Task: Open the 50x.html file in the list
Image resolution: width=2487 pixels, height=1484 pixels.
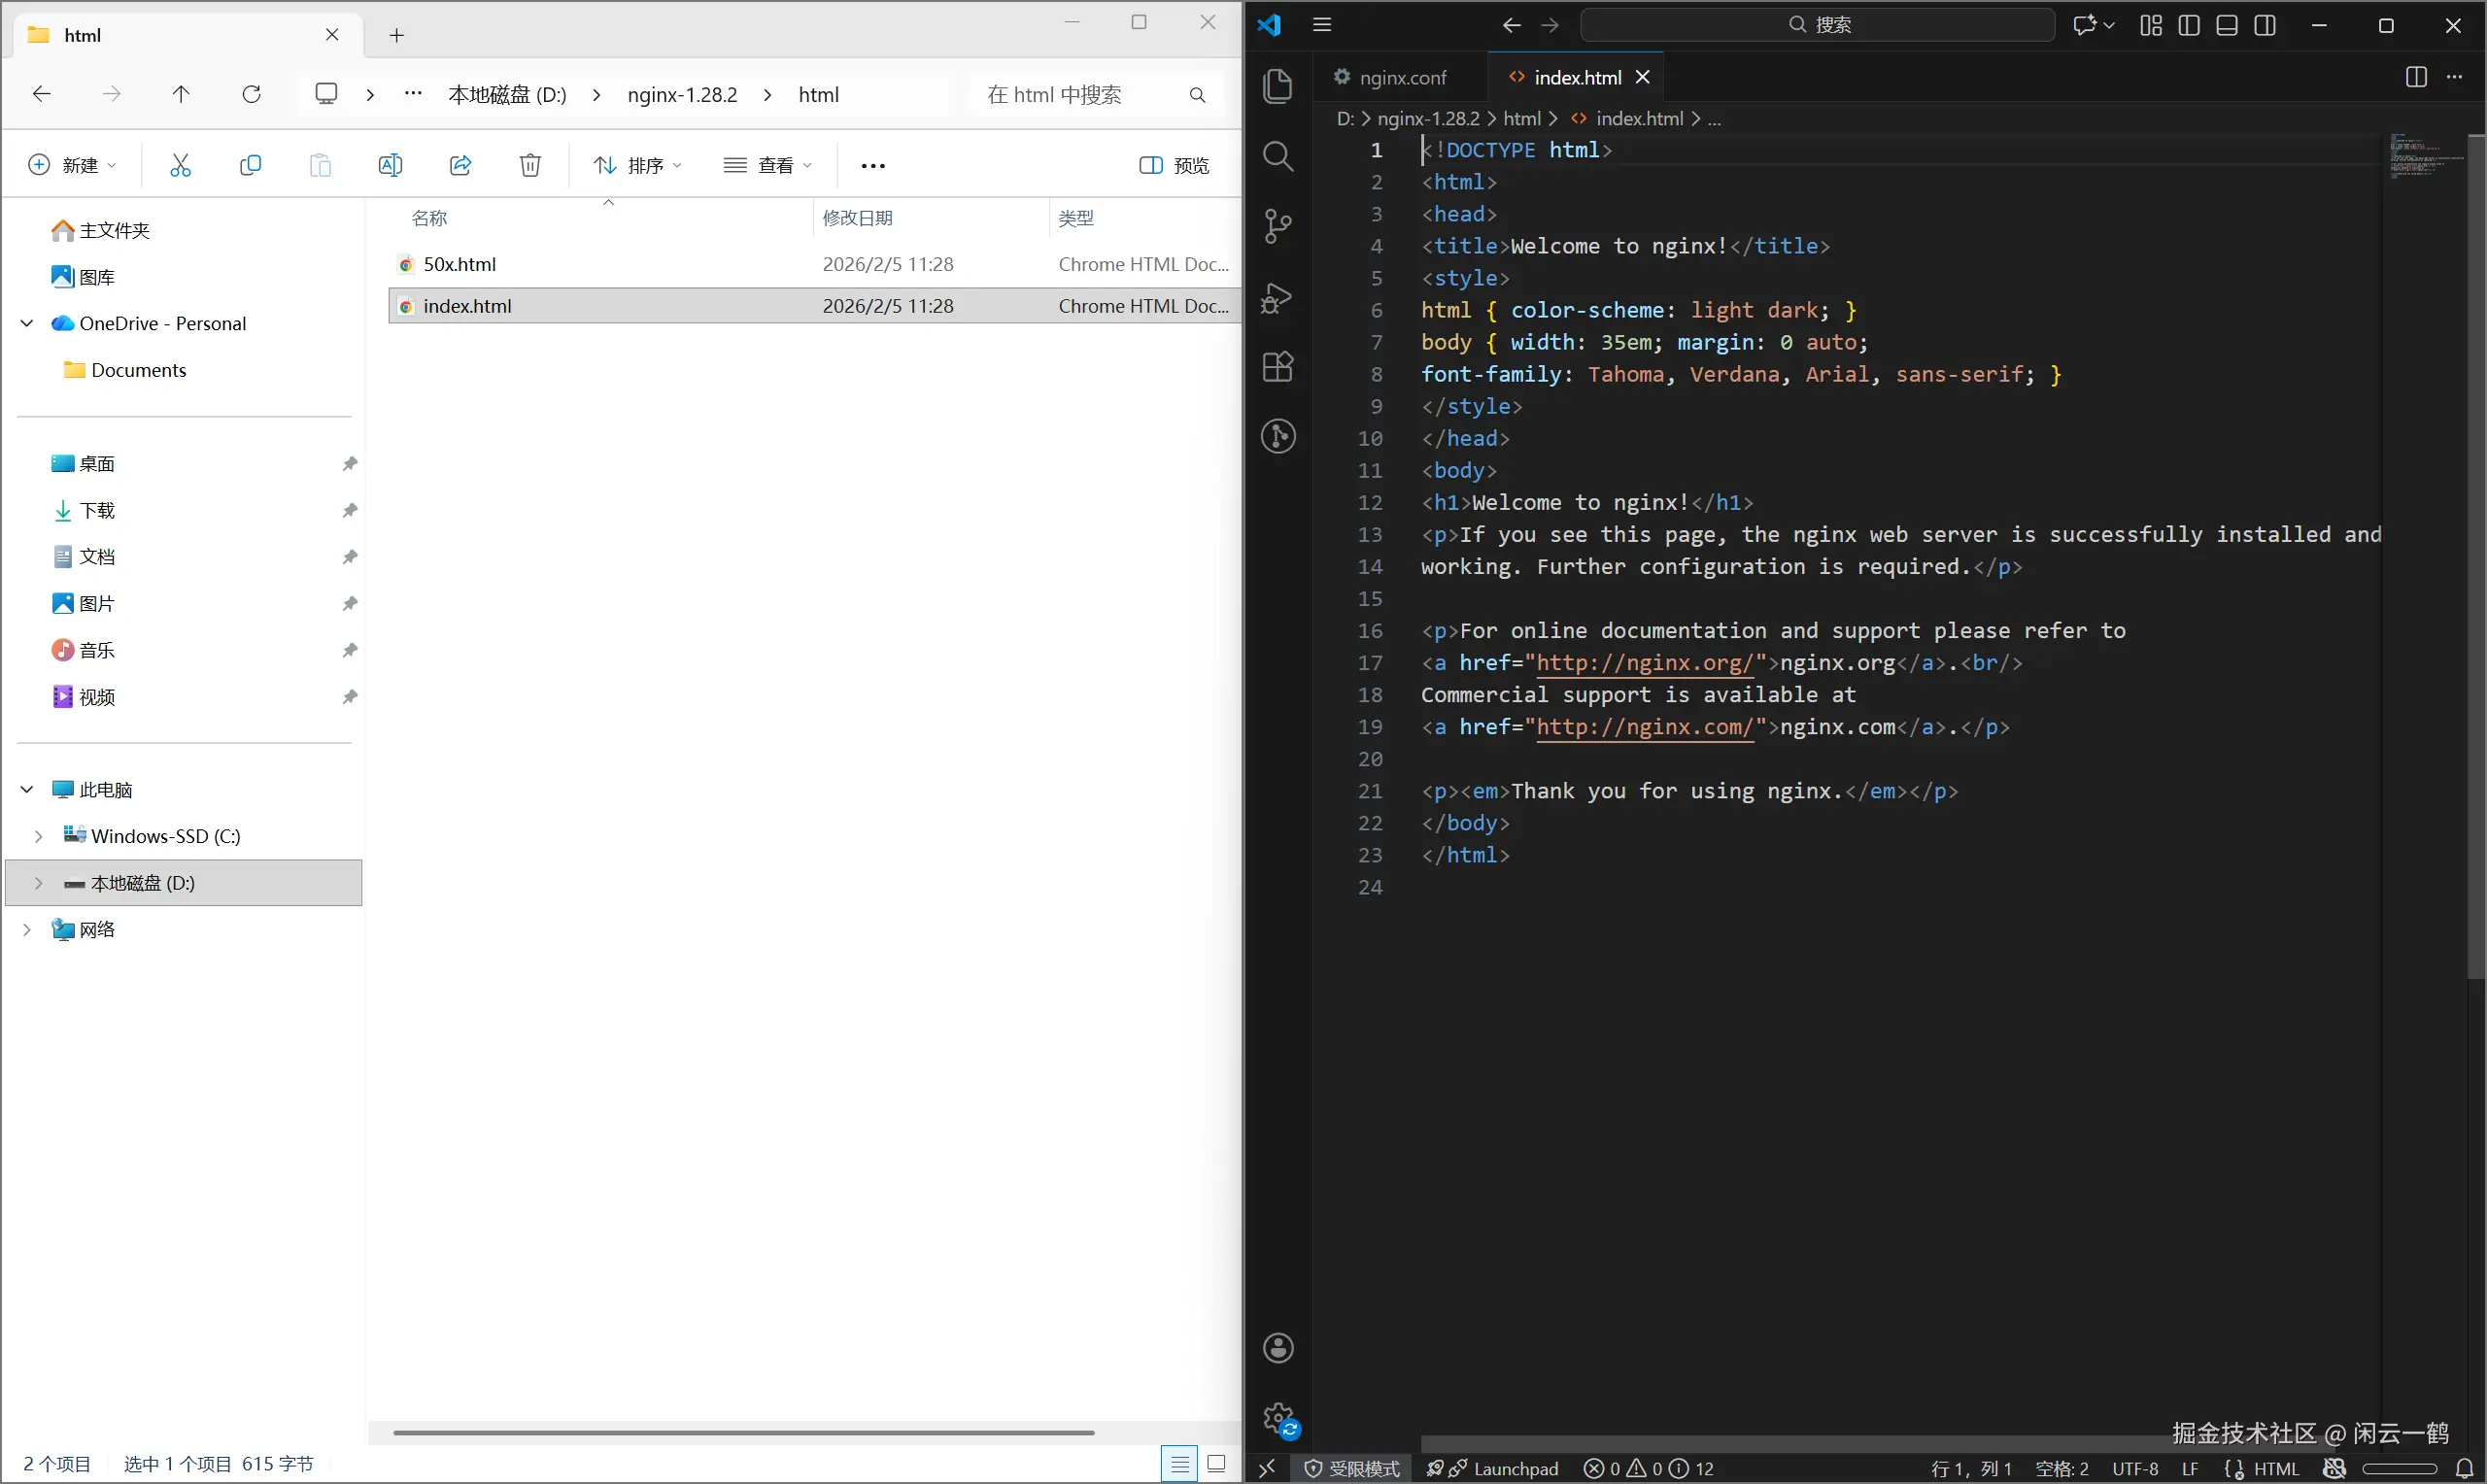Action: pyautogui.click(x=459, y=264)
